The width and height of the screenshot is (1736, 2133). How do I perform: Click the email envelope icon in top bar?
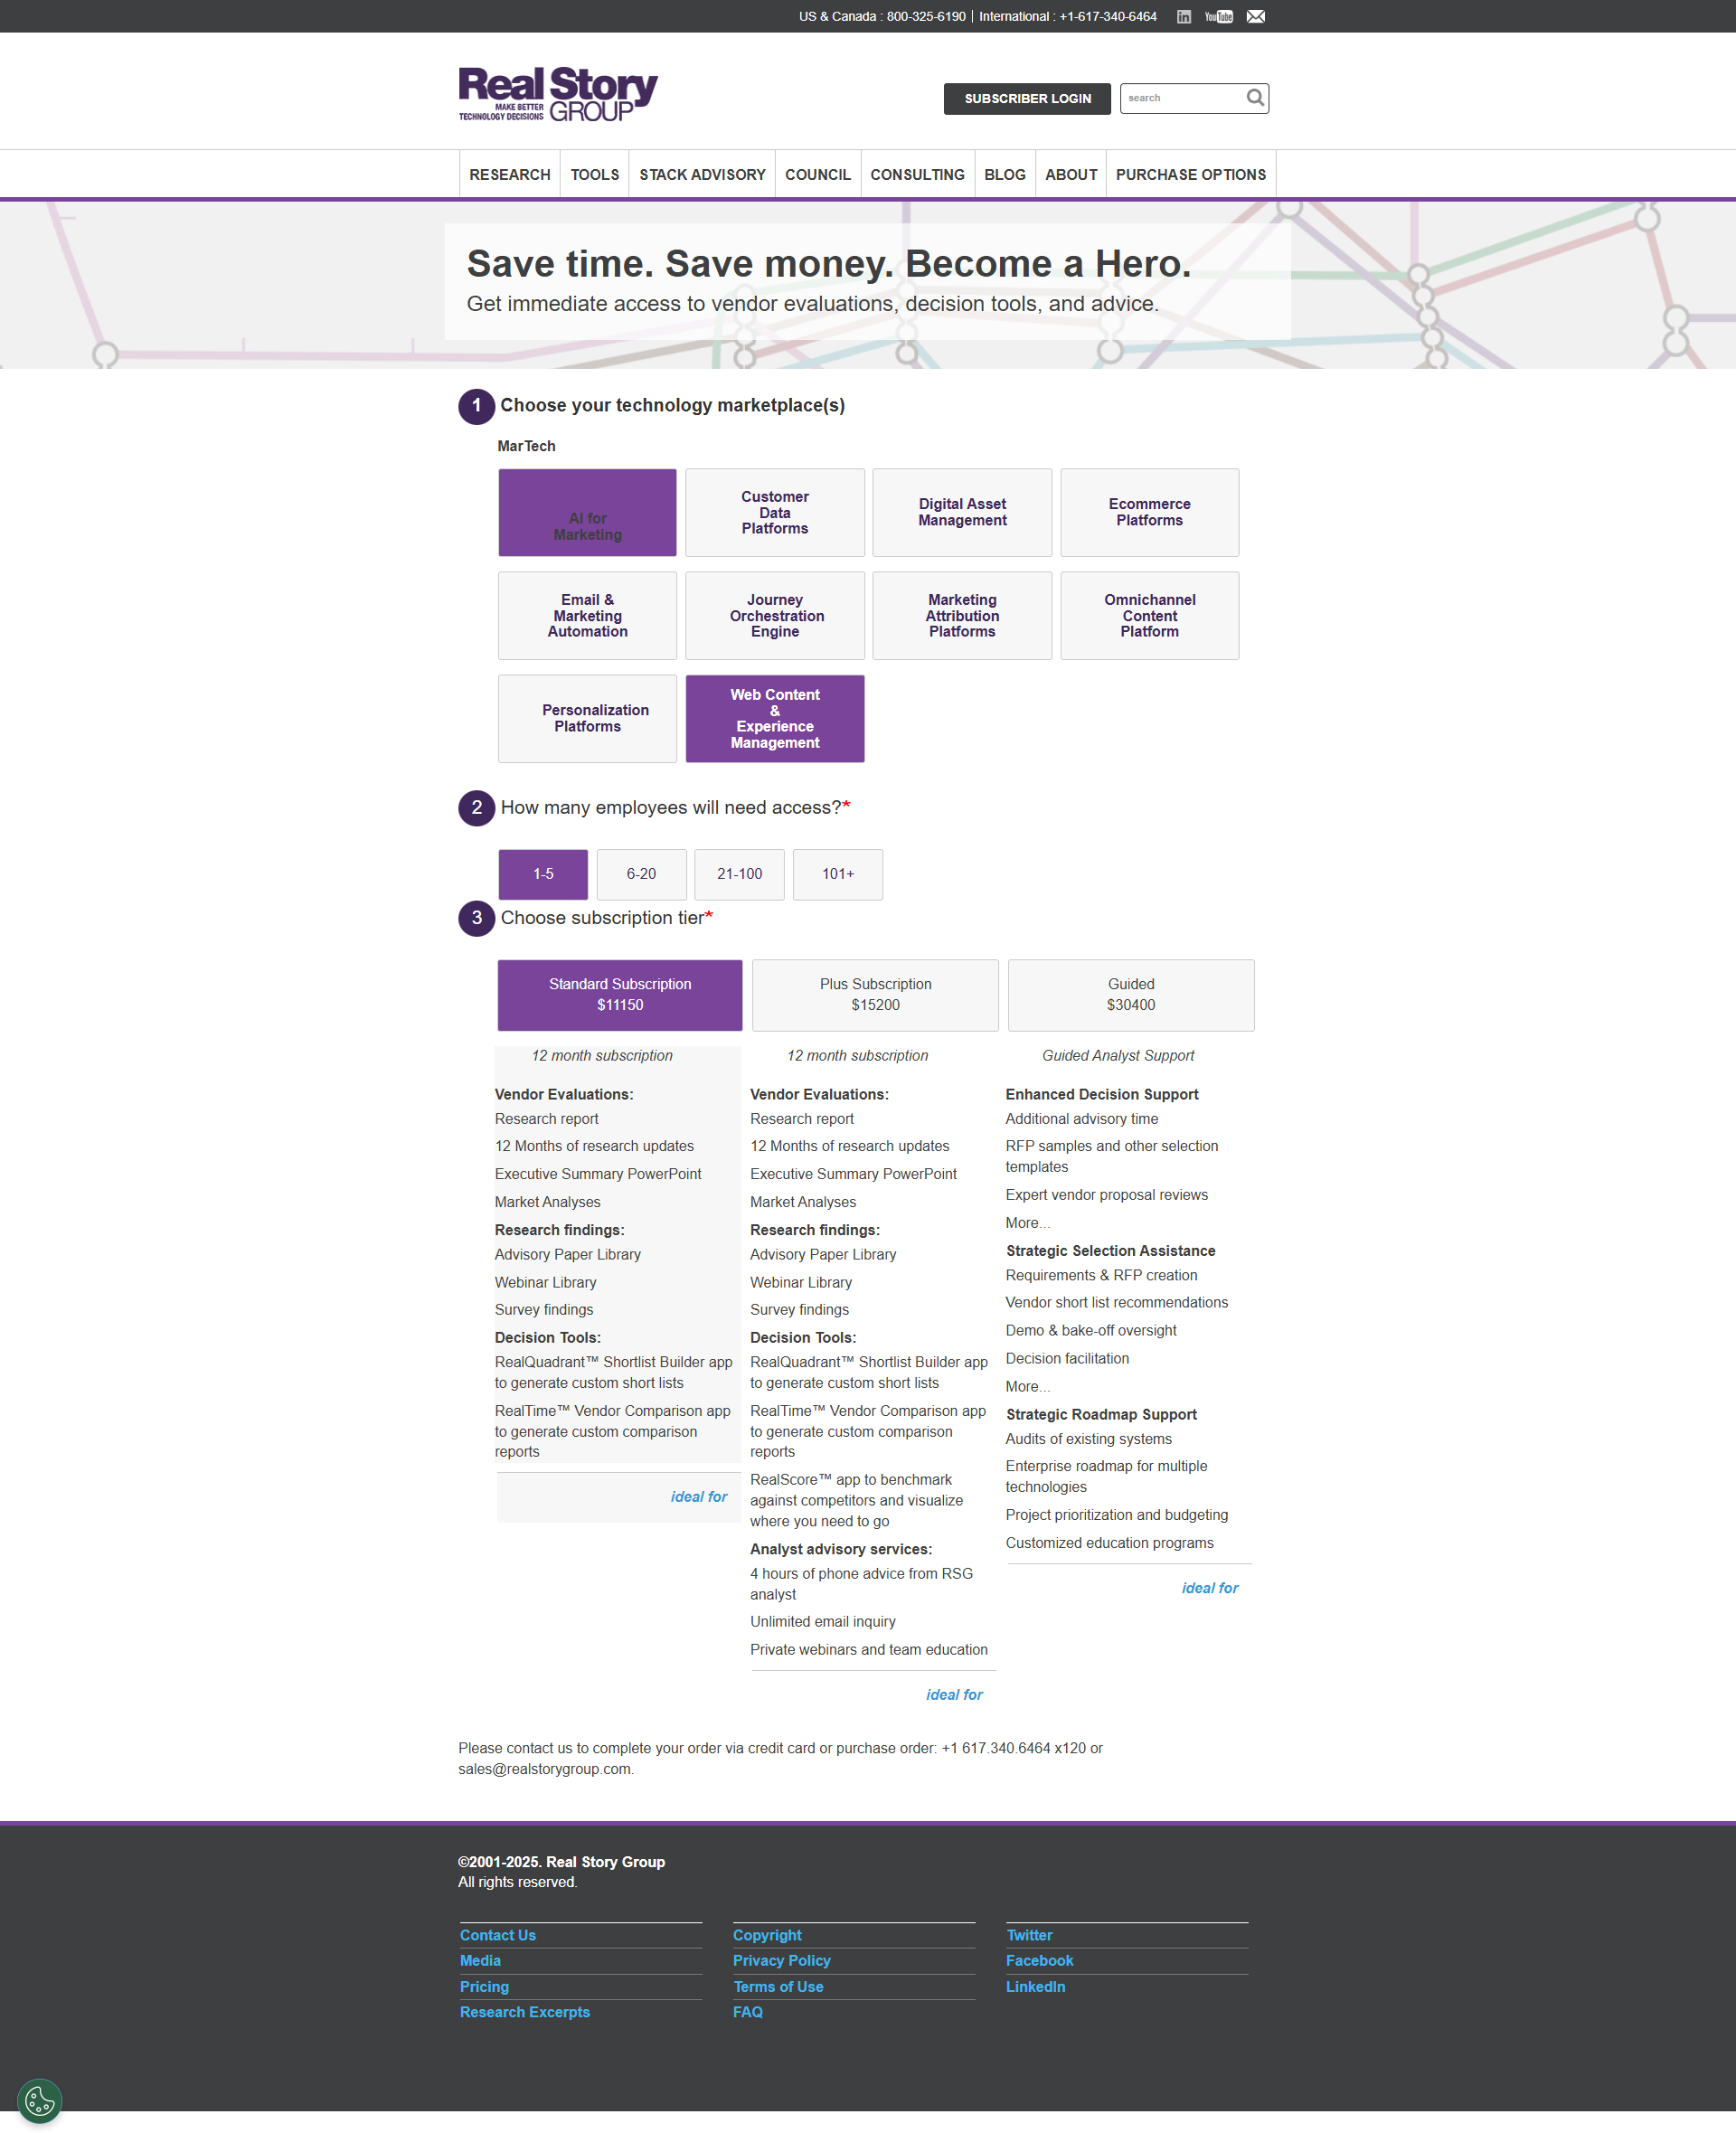[x=1255, y=16]
